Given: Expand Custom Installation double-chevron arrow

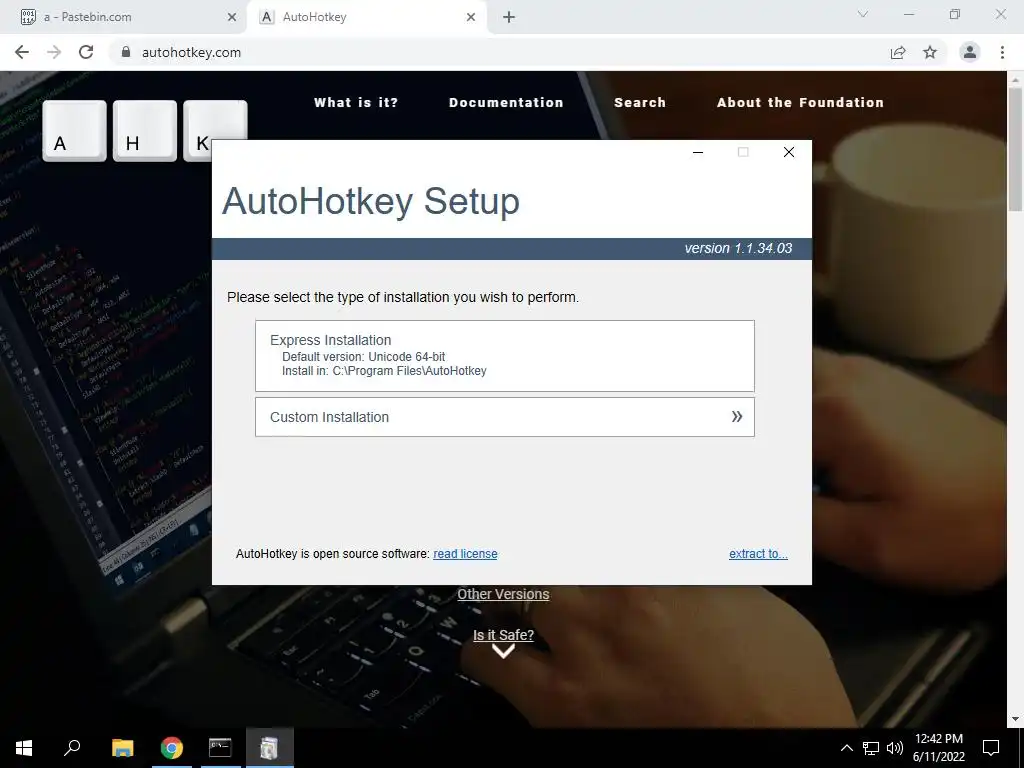Looking at the screenshot, I should tap(737, 417).
